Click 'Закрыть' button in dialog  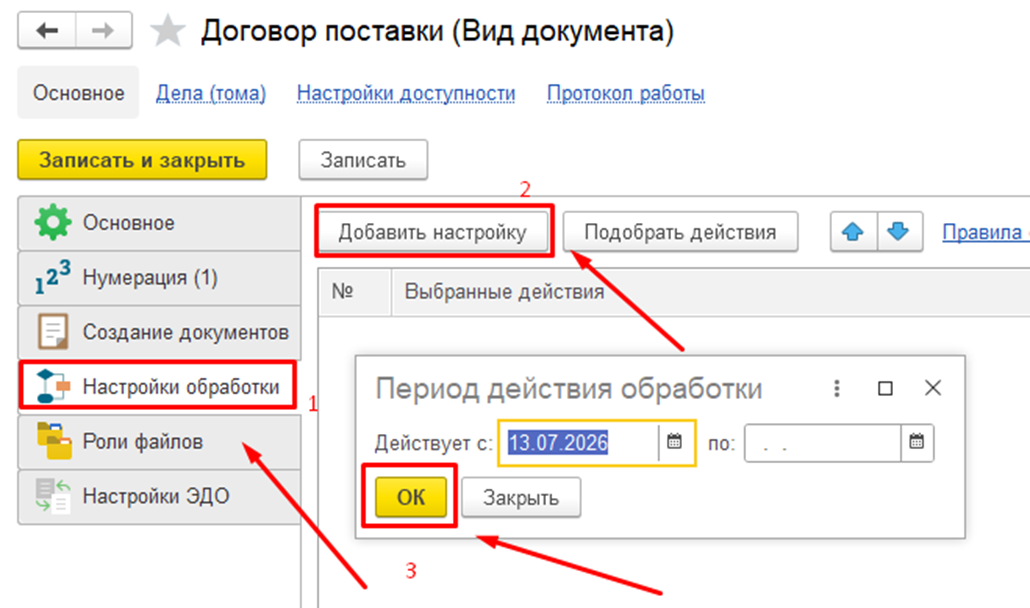[521, 497]
